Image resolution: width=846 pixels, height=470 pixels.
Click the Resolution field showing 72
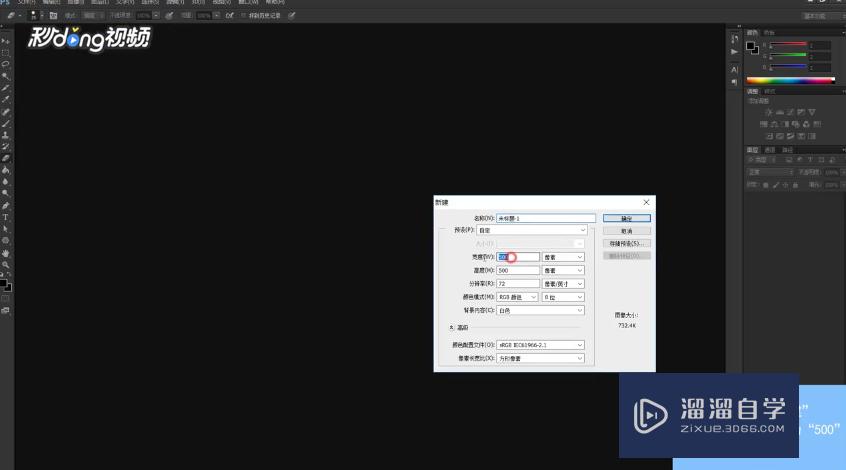pyautogui.click(x=518, y=284)
